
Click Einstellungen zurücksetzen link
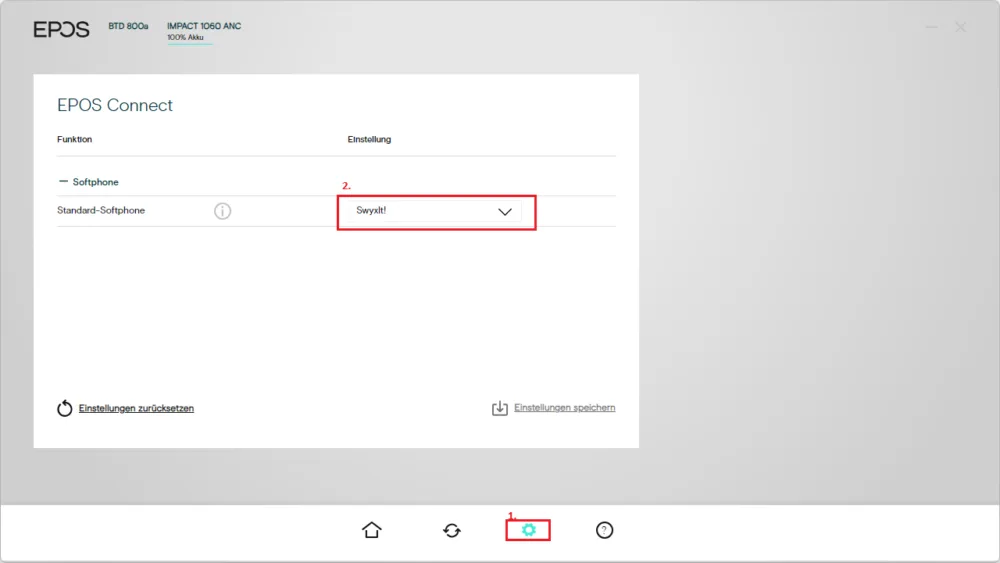pos(136,408)
